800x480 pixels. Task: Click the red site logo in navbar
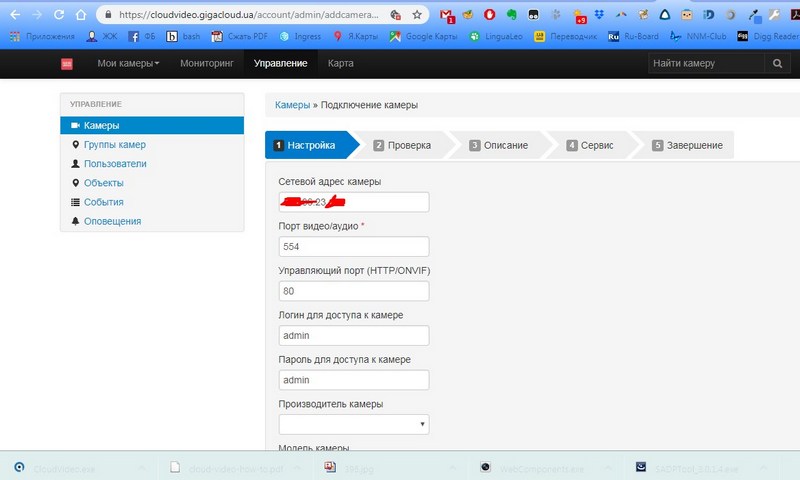pos(67,64)
